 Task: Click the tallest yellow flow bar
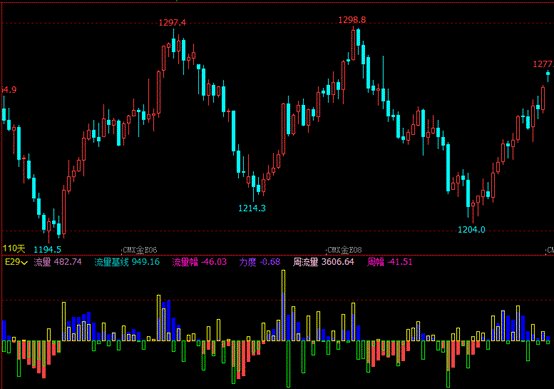click(x=283, y=305)
